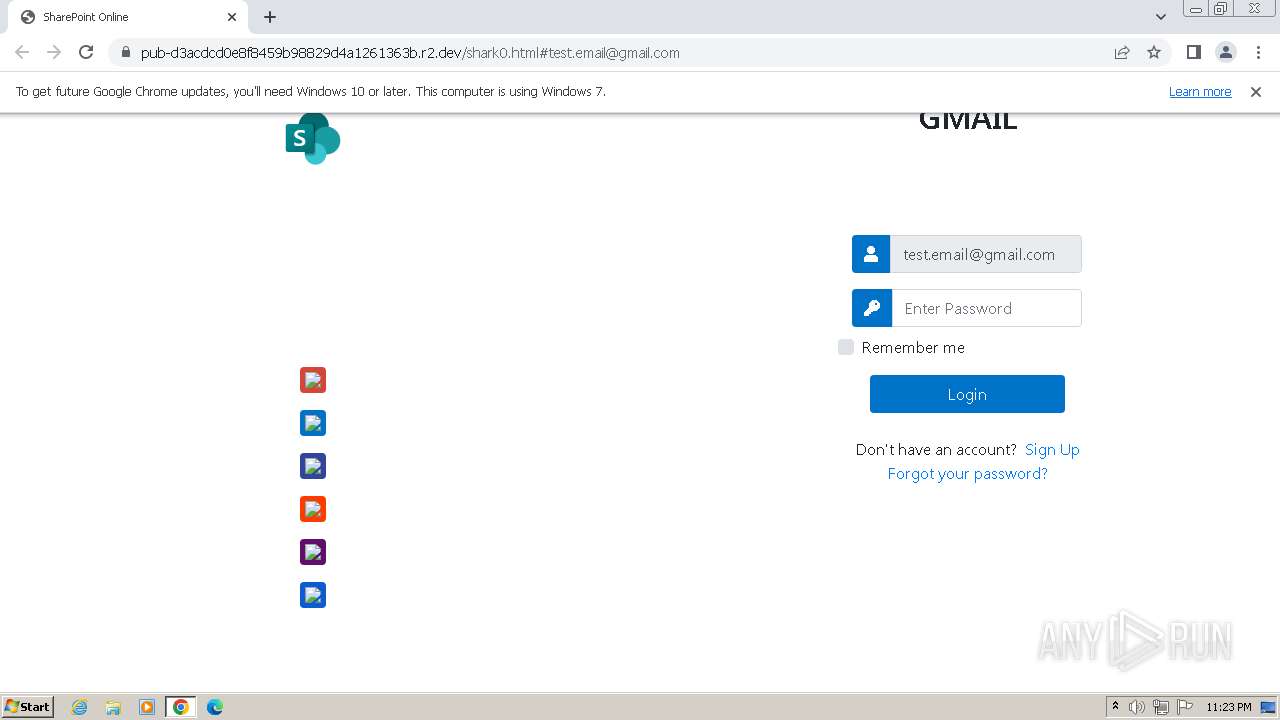Click the purple broken-image app icon
This screenshot has width=1280, height=720.
coord(313,552)
